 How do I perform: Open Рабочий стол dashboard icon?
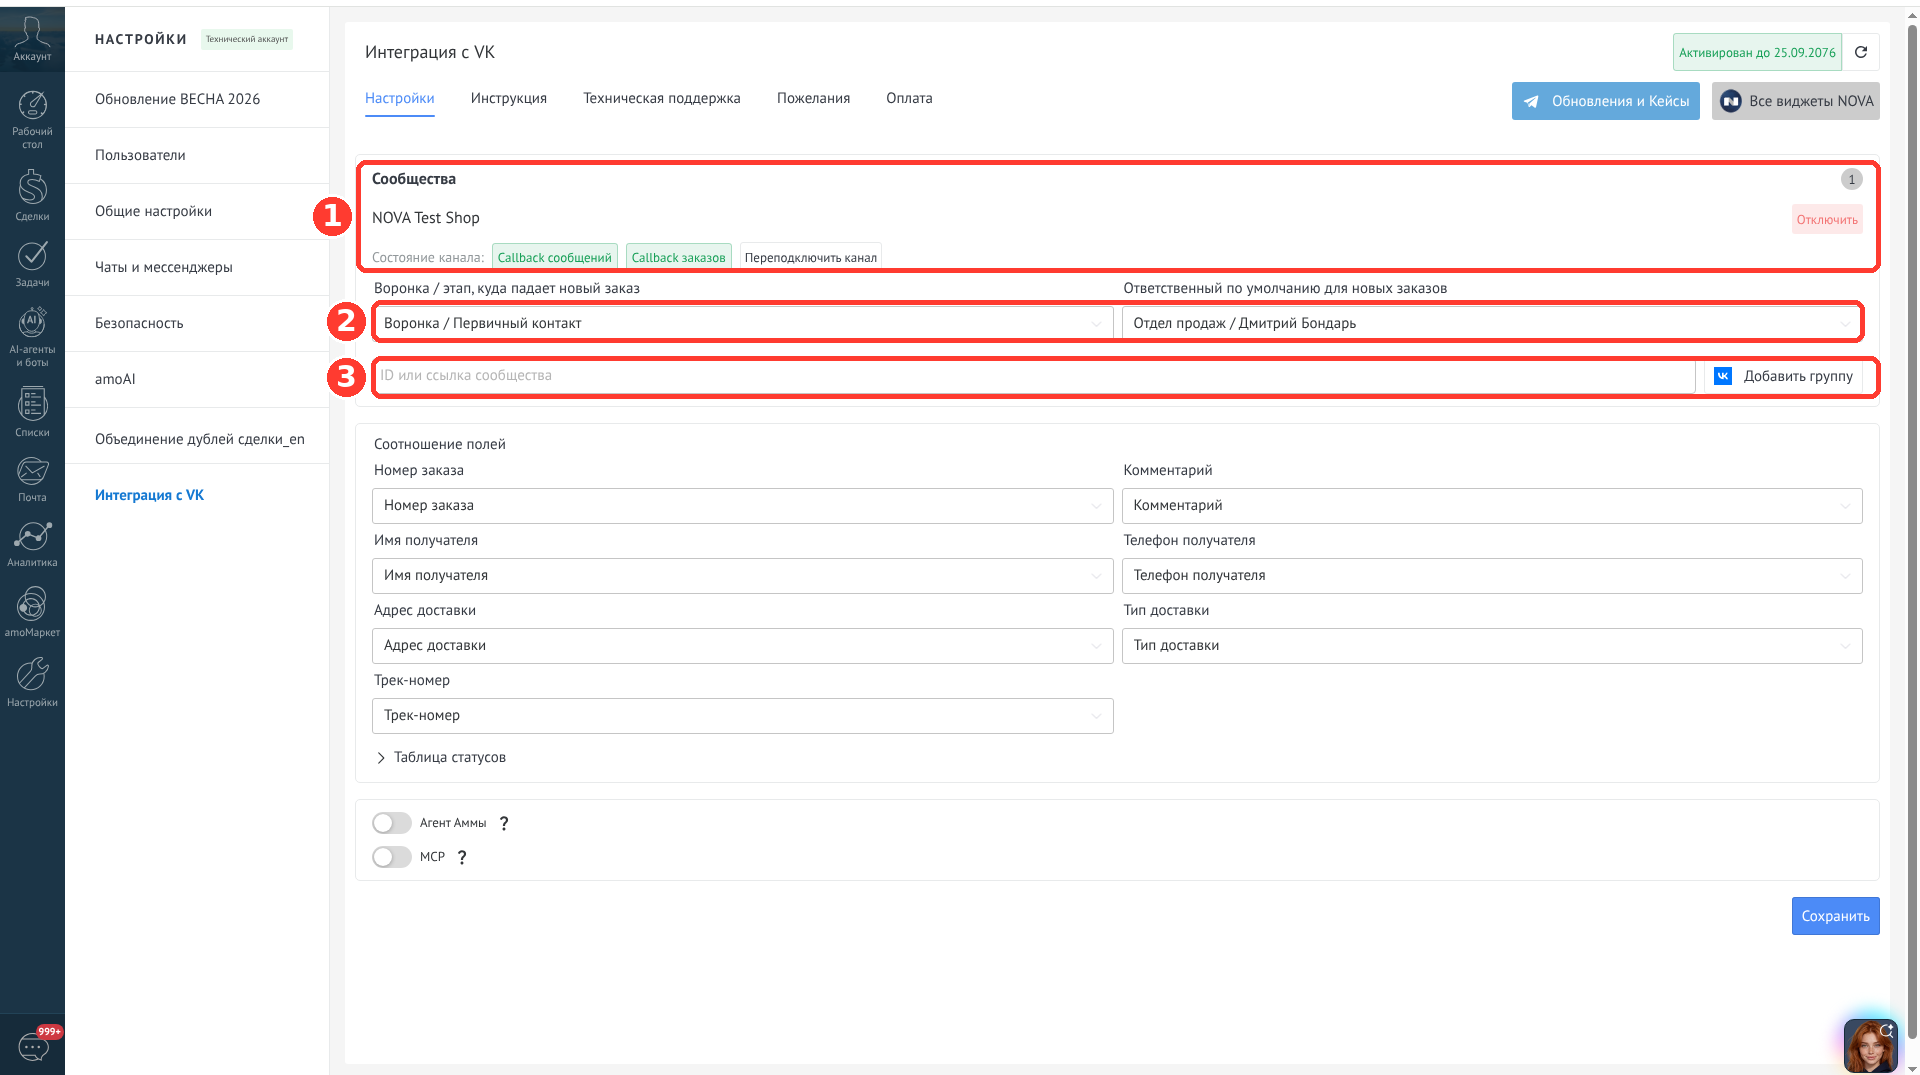pos(32,120)
